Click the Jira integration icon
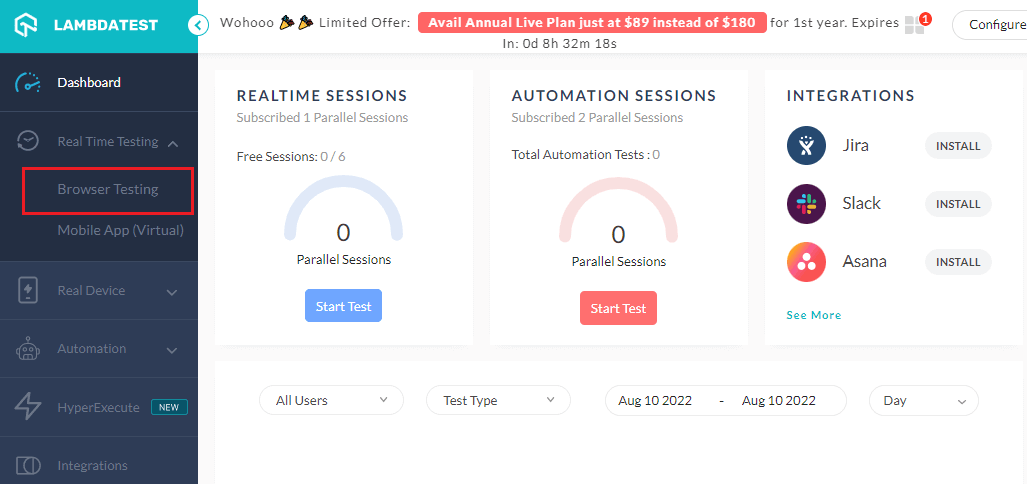 point(806,146)
